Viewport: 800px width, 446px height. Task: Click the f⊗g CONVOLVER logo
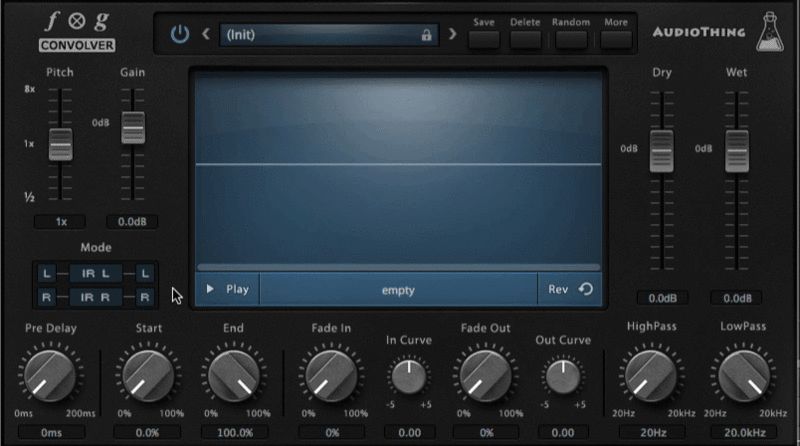[77, 32]
